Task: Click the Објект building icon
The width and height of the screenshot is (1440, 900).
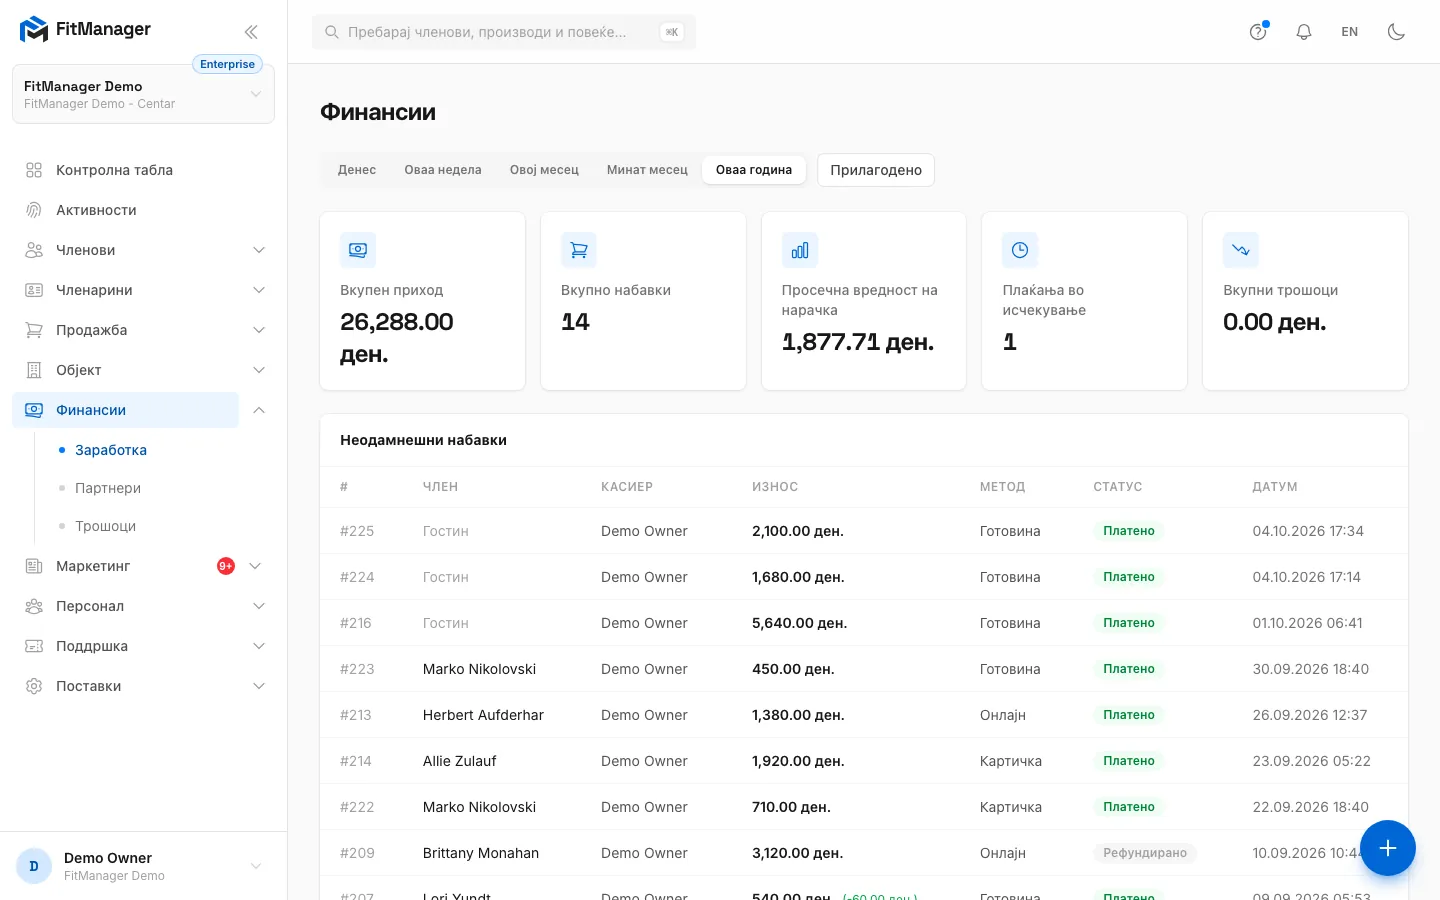Action: [34, 370]
